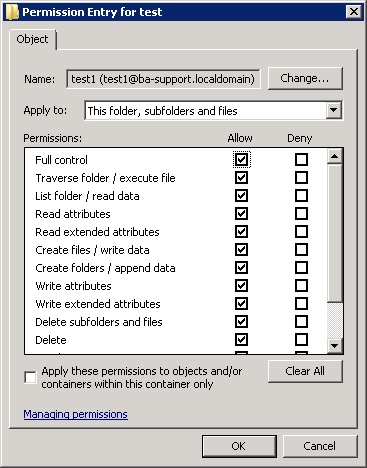Uncheck Allow for Write extended attributes

point(241,304)
